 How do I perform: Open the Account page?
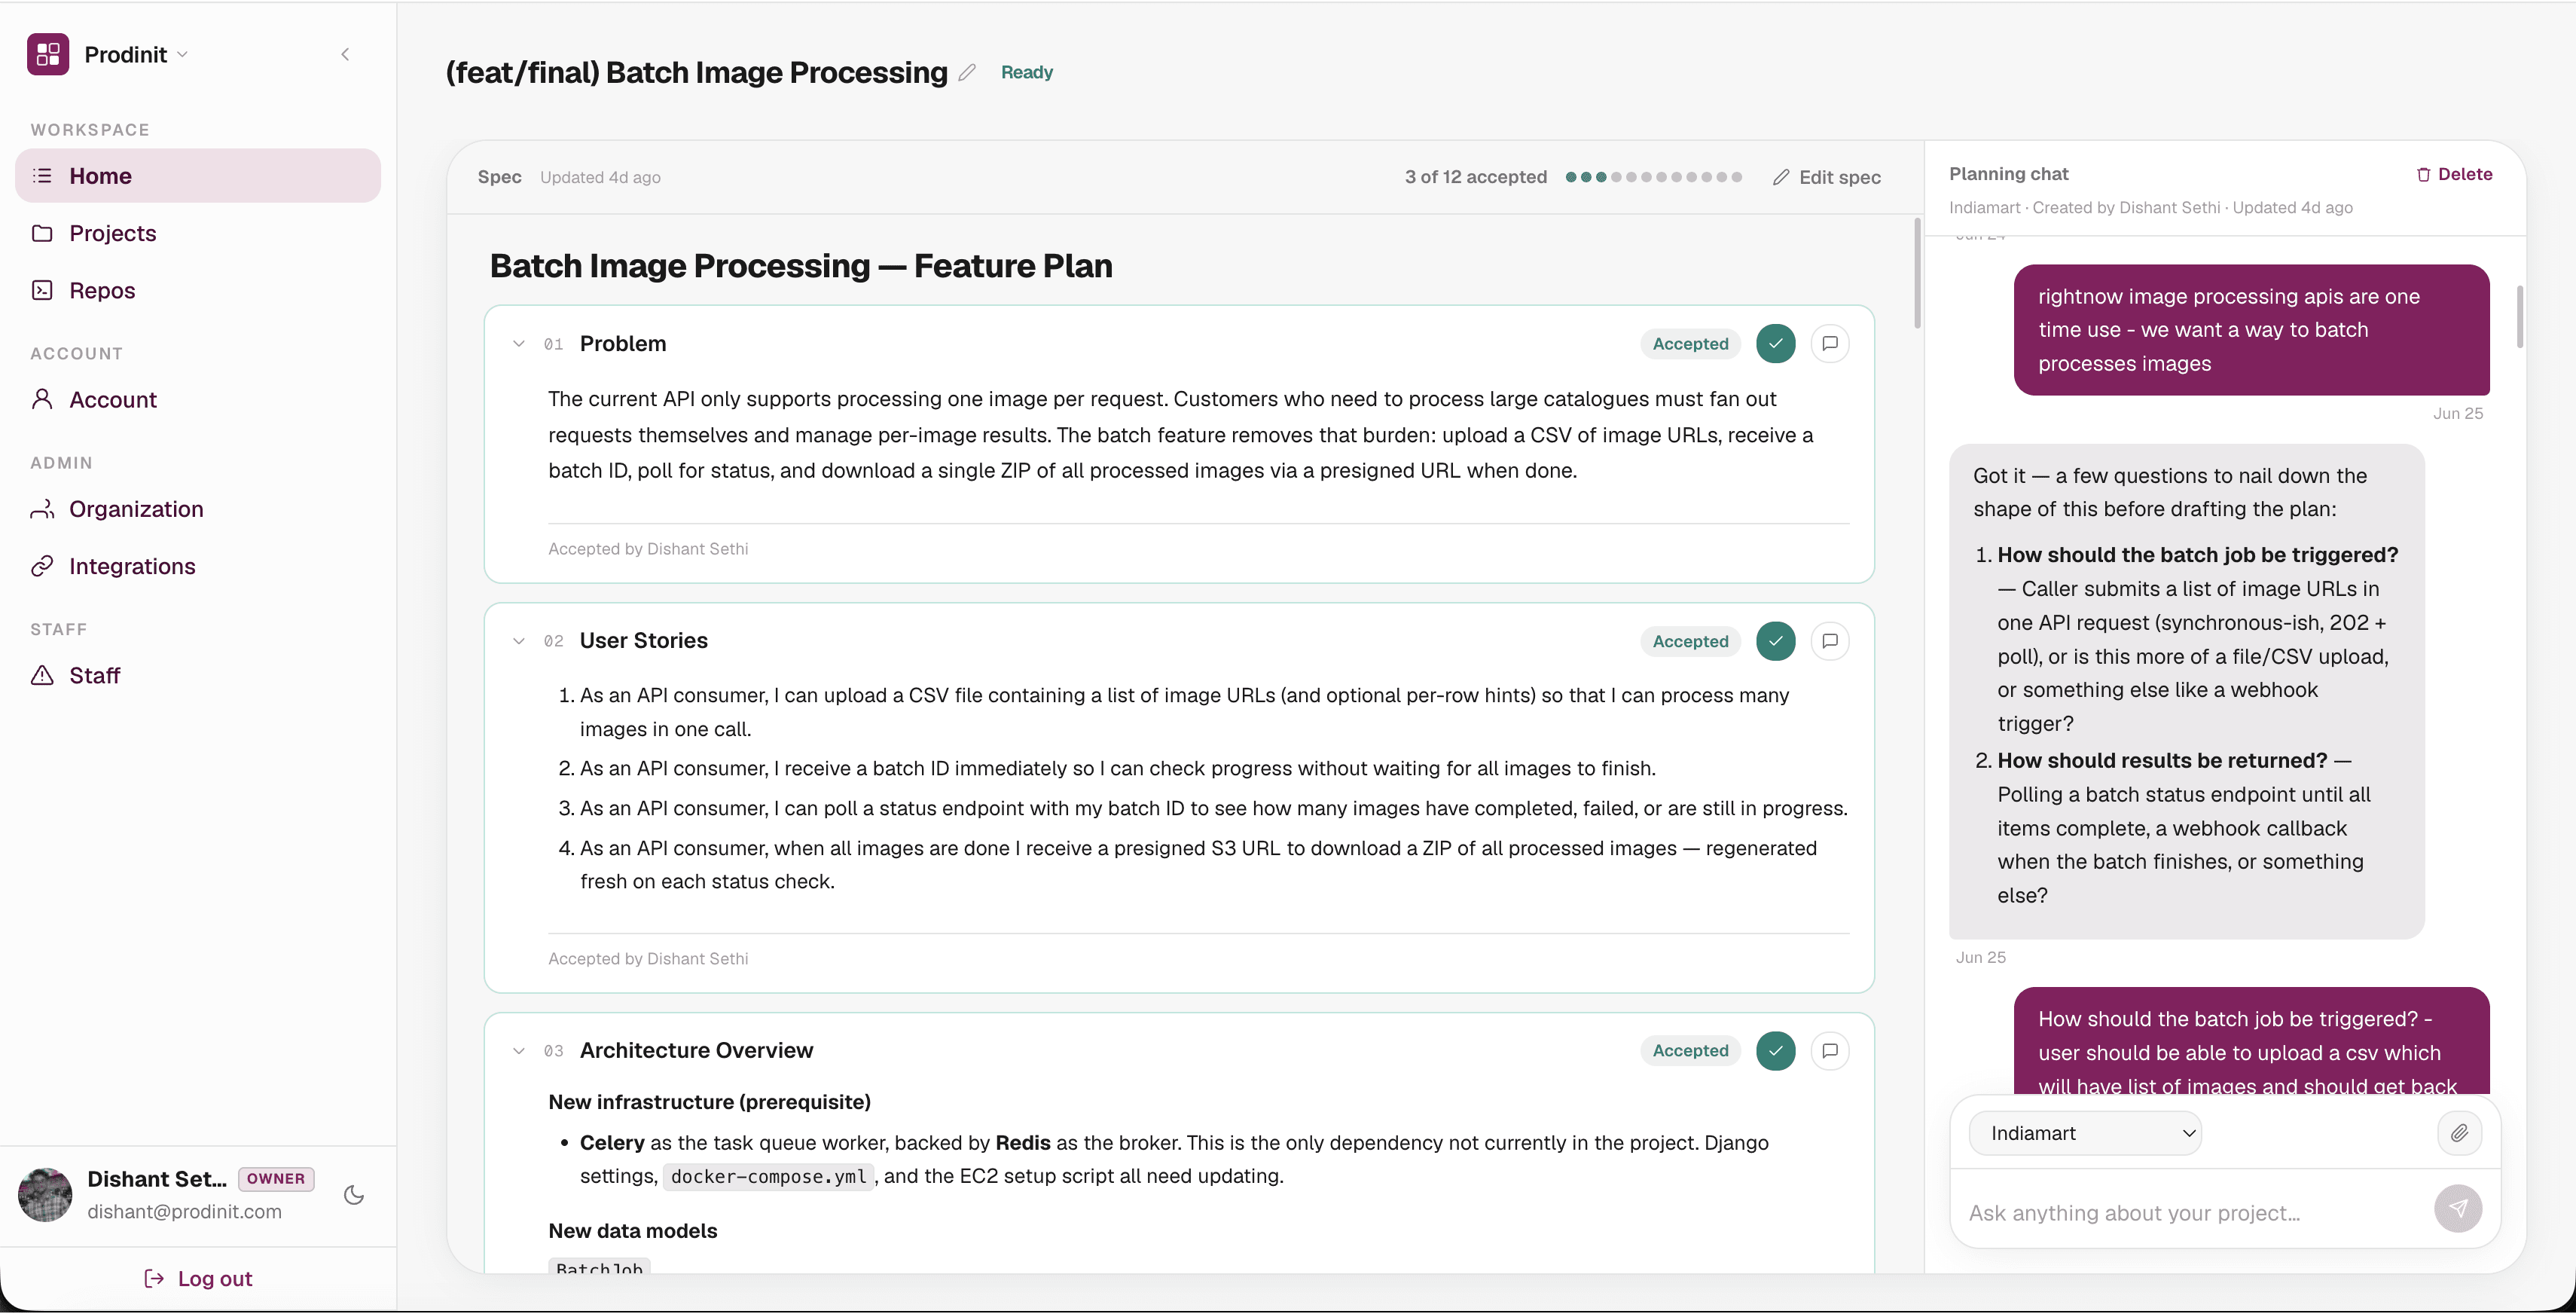pos(198,400)
